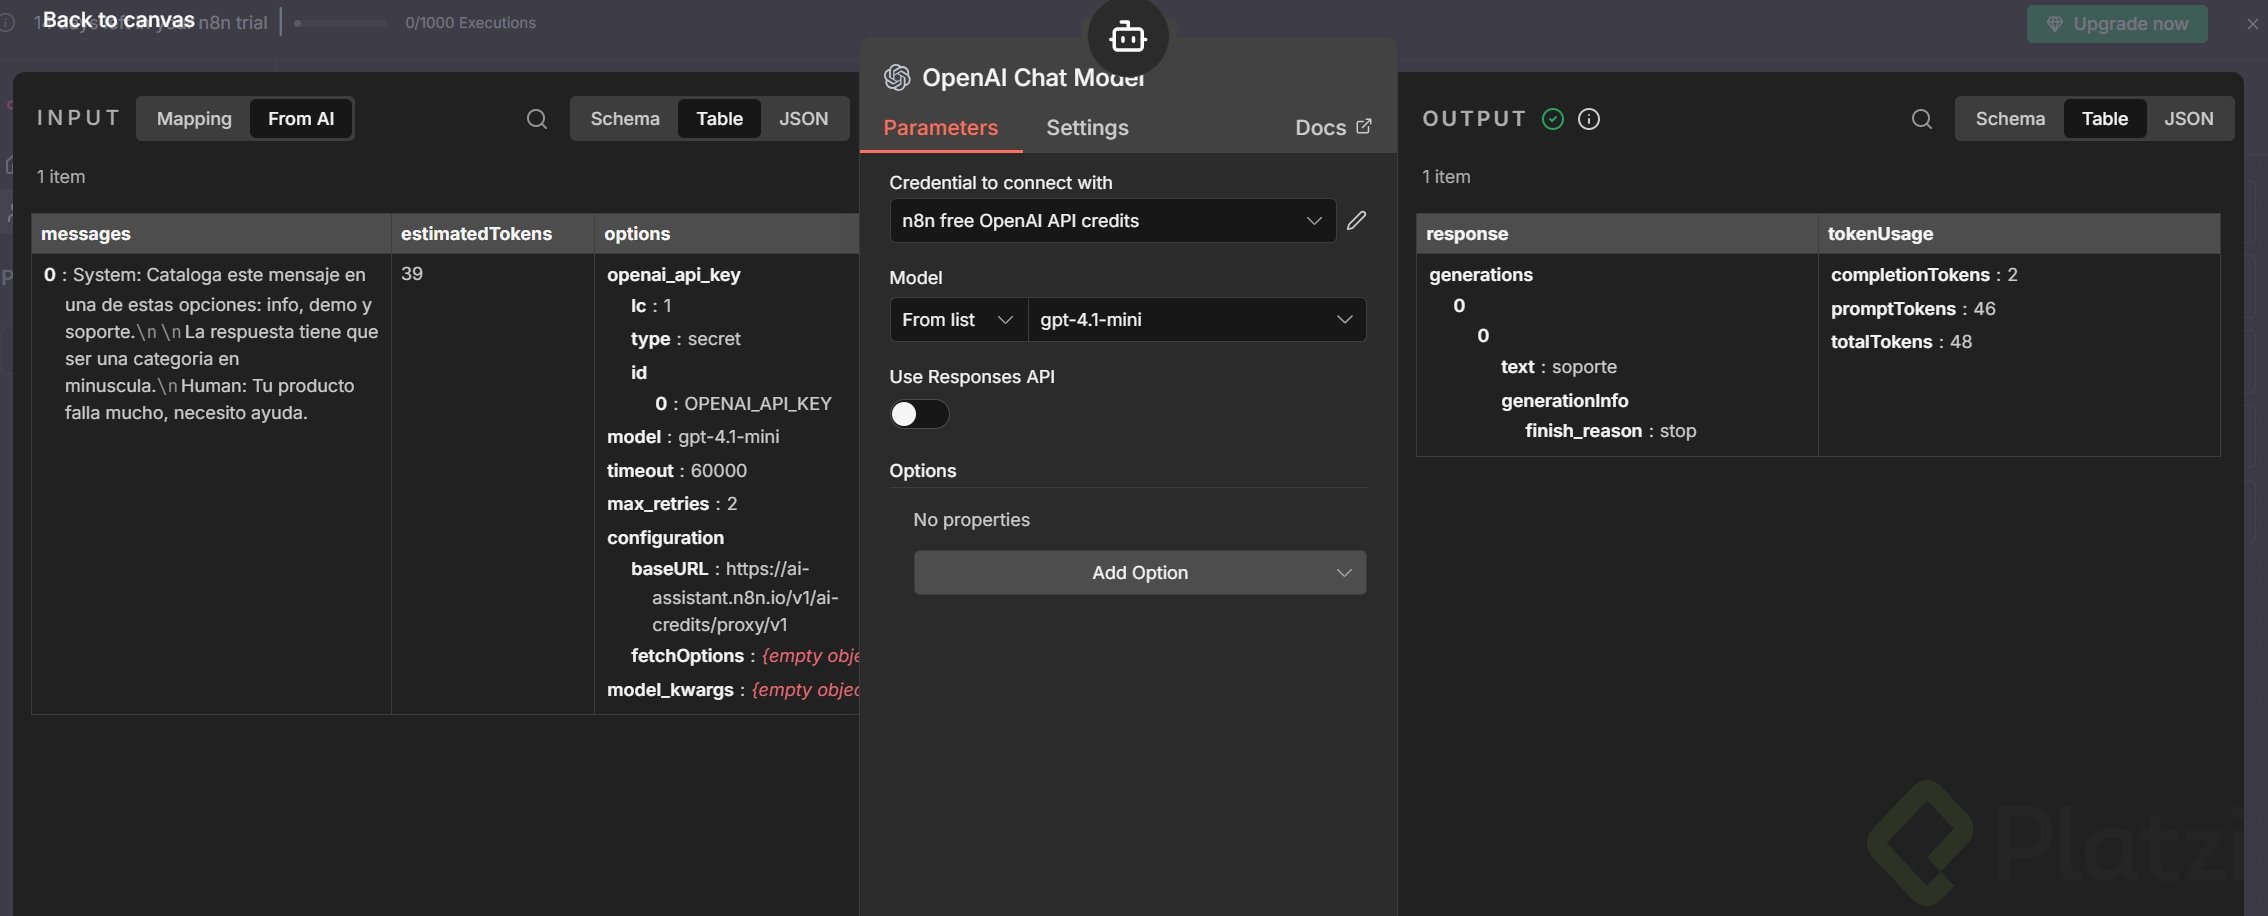The width and height of the screenshot is (2268, 916).
Task: Click the max_retries entry
Action: pyautogui.click(x=672, y=504)
